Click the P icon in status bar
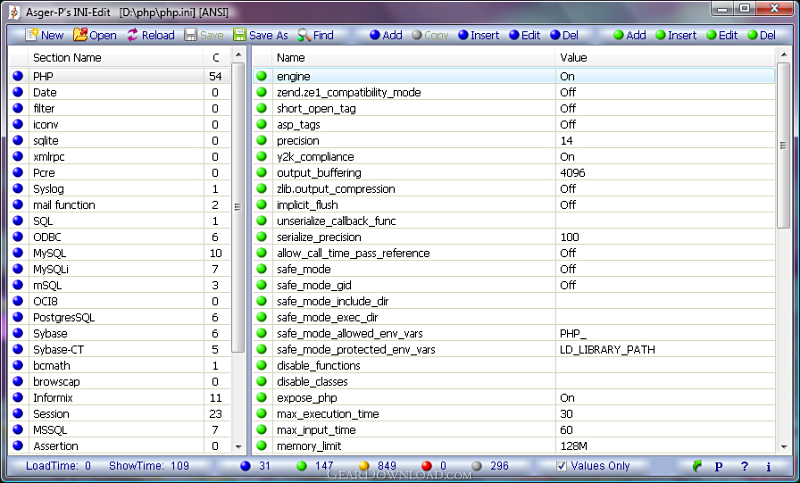 tap(719, 466)
